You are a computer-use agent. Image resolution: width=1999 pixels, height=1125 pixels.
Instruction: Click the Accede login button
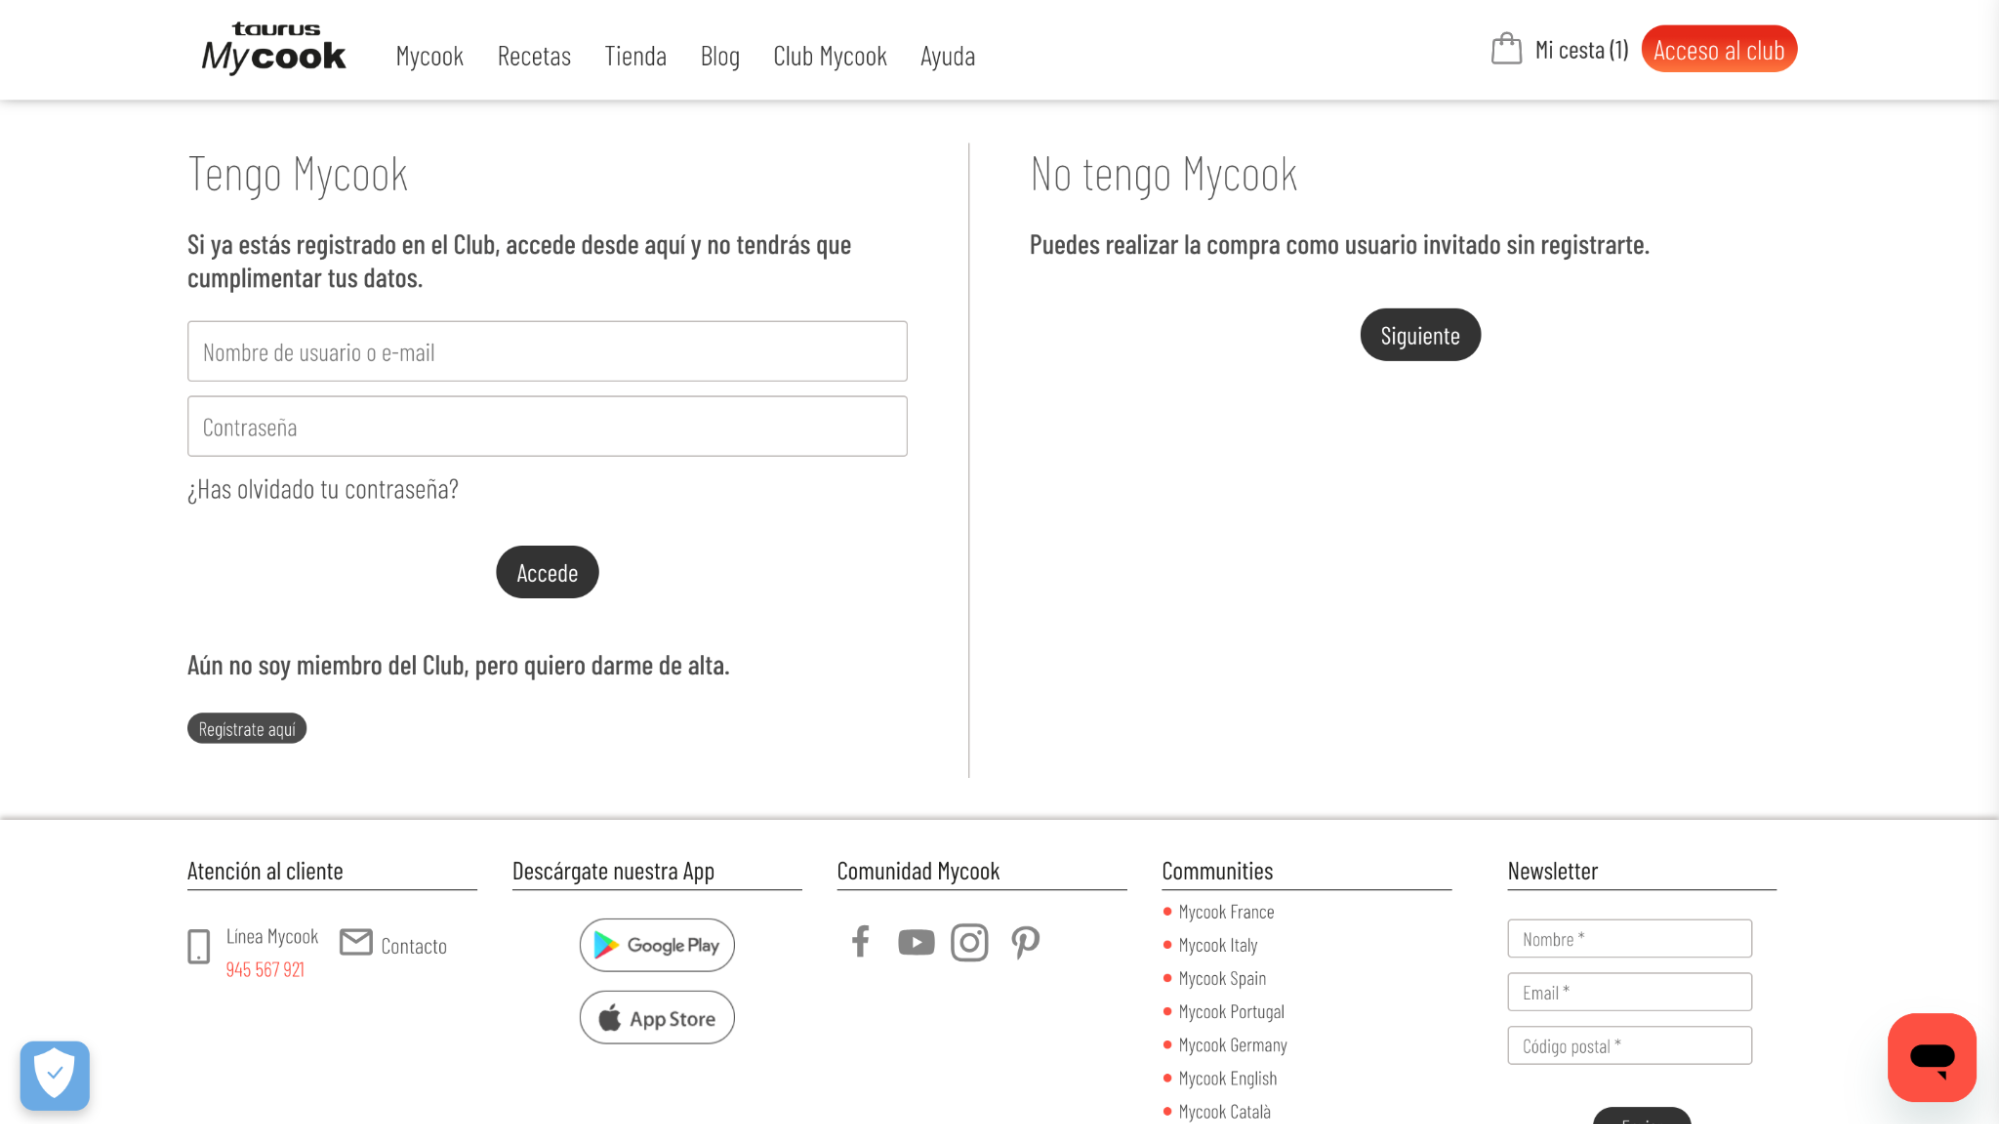coord(546,573)
